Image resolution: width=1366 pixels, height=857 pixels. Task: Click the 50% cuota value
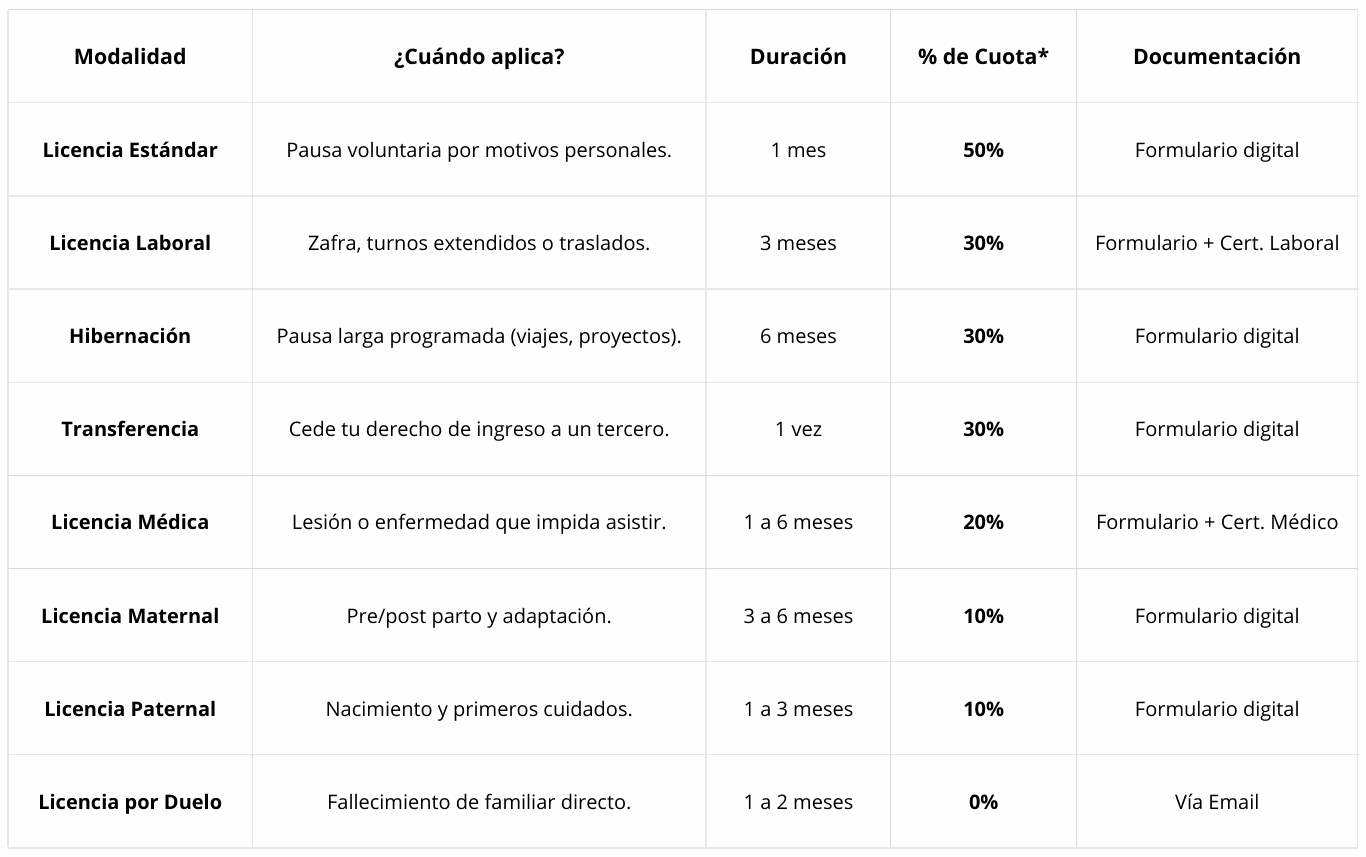[983, 150]
